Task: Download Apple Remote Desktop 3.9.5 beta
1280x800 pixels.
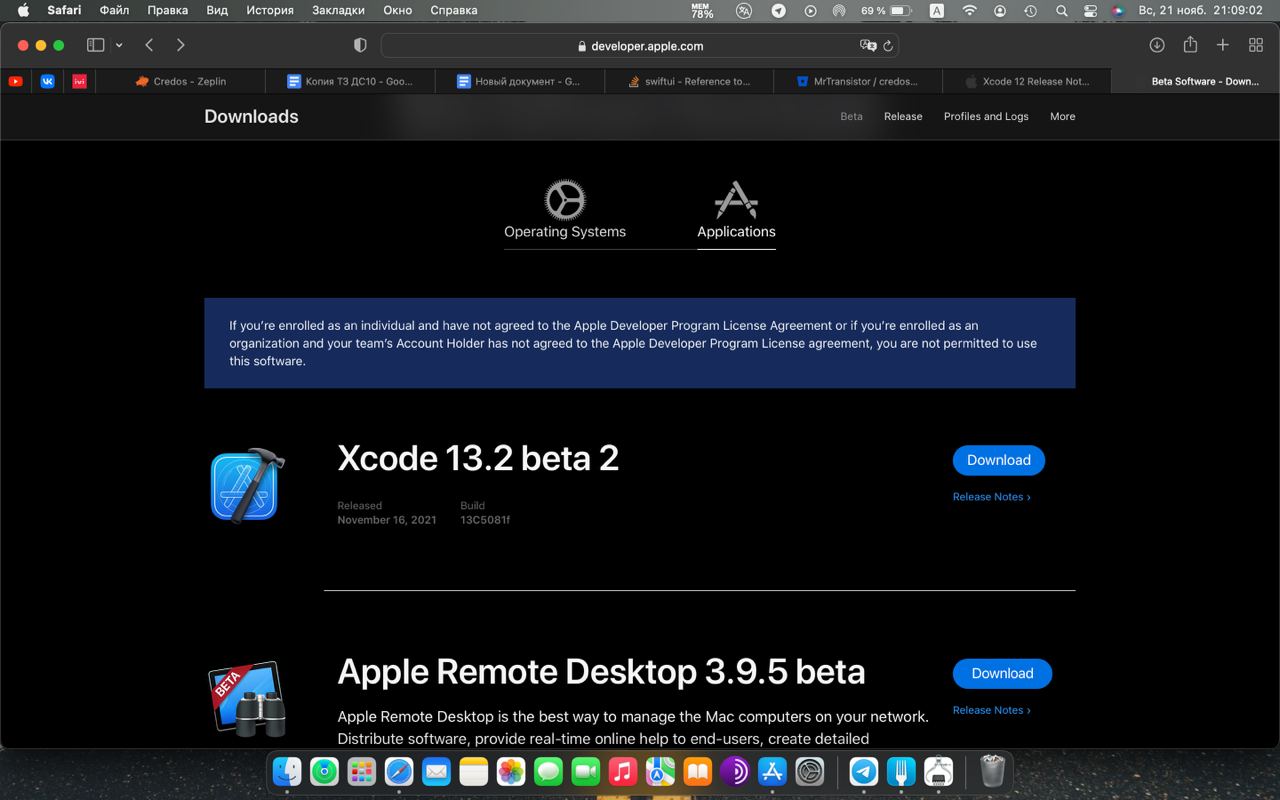Action: click(x=1002, y=673)
